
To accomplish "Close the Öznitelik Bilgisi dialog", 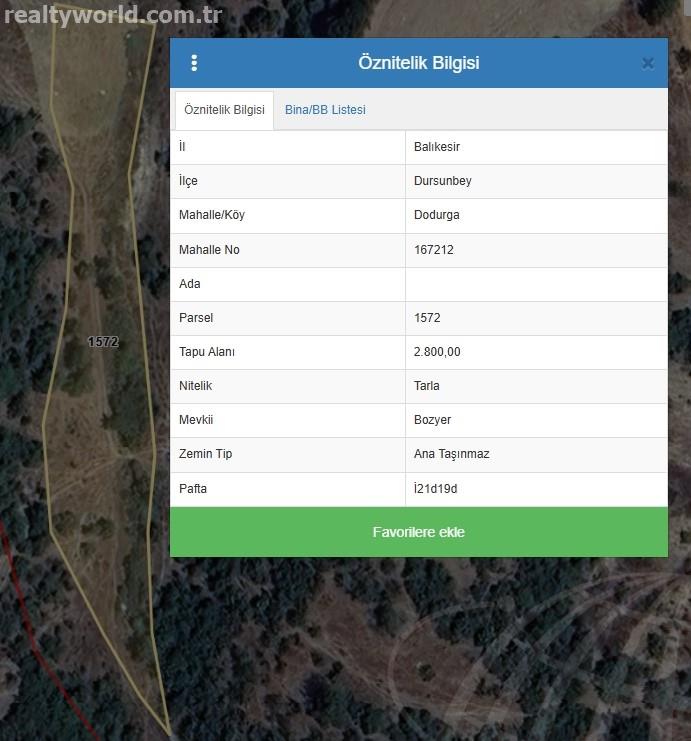I will [x=648, y=63].
